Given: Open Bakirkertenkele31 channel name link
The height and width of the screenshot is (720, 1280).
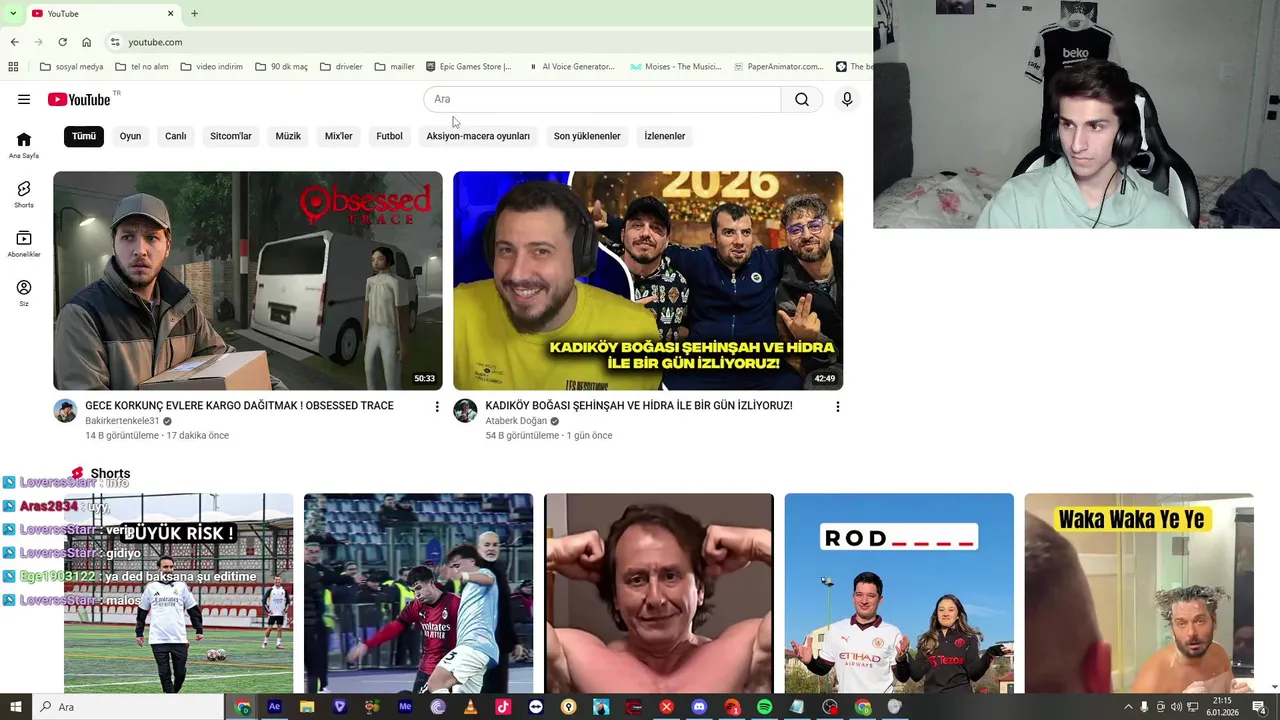Looking at the screenshot, I should 122,421.
